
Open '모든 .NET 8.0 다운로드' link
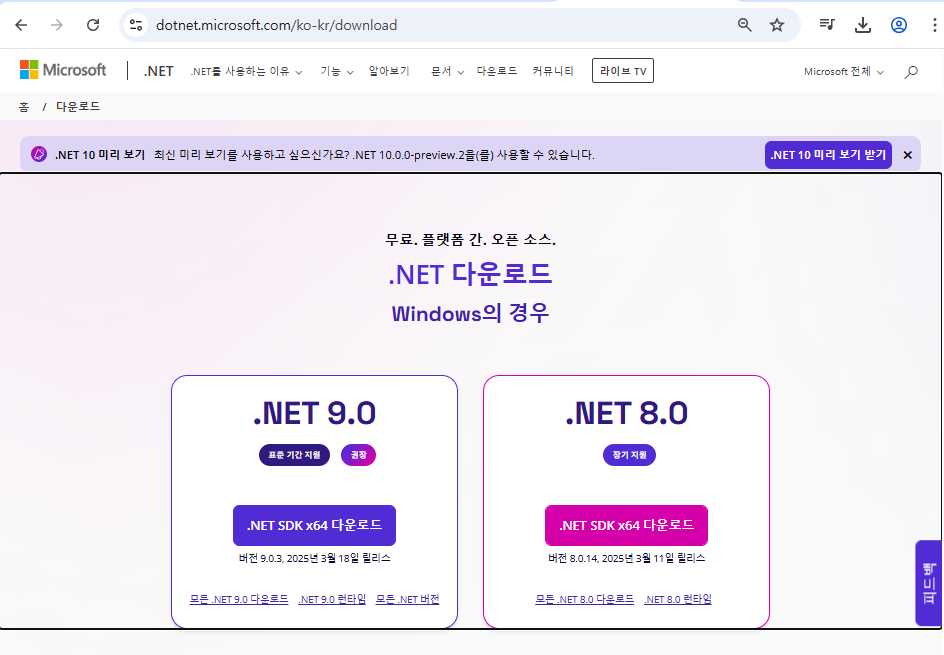[584, 599]
